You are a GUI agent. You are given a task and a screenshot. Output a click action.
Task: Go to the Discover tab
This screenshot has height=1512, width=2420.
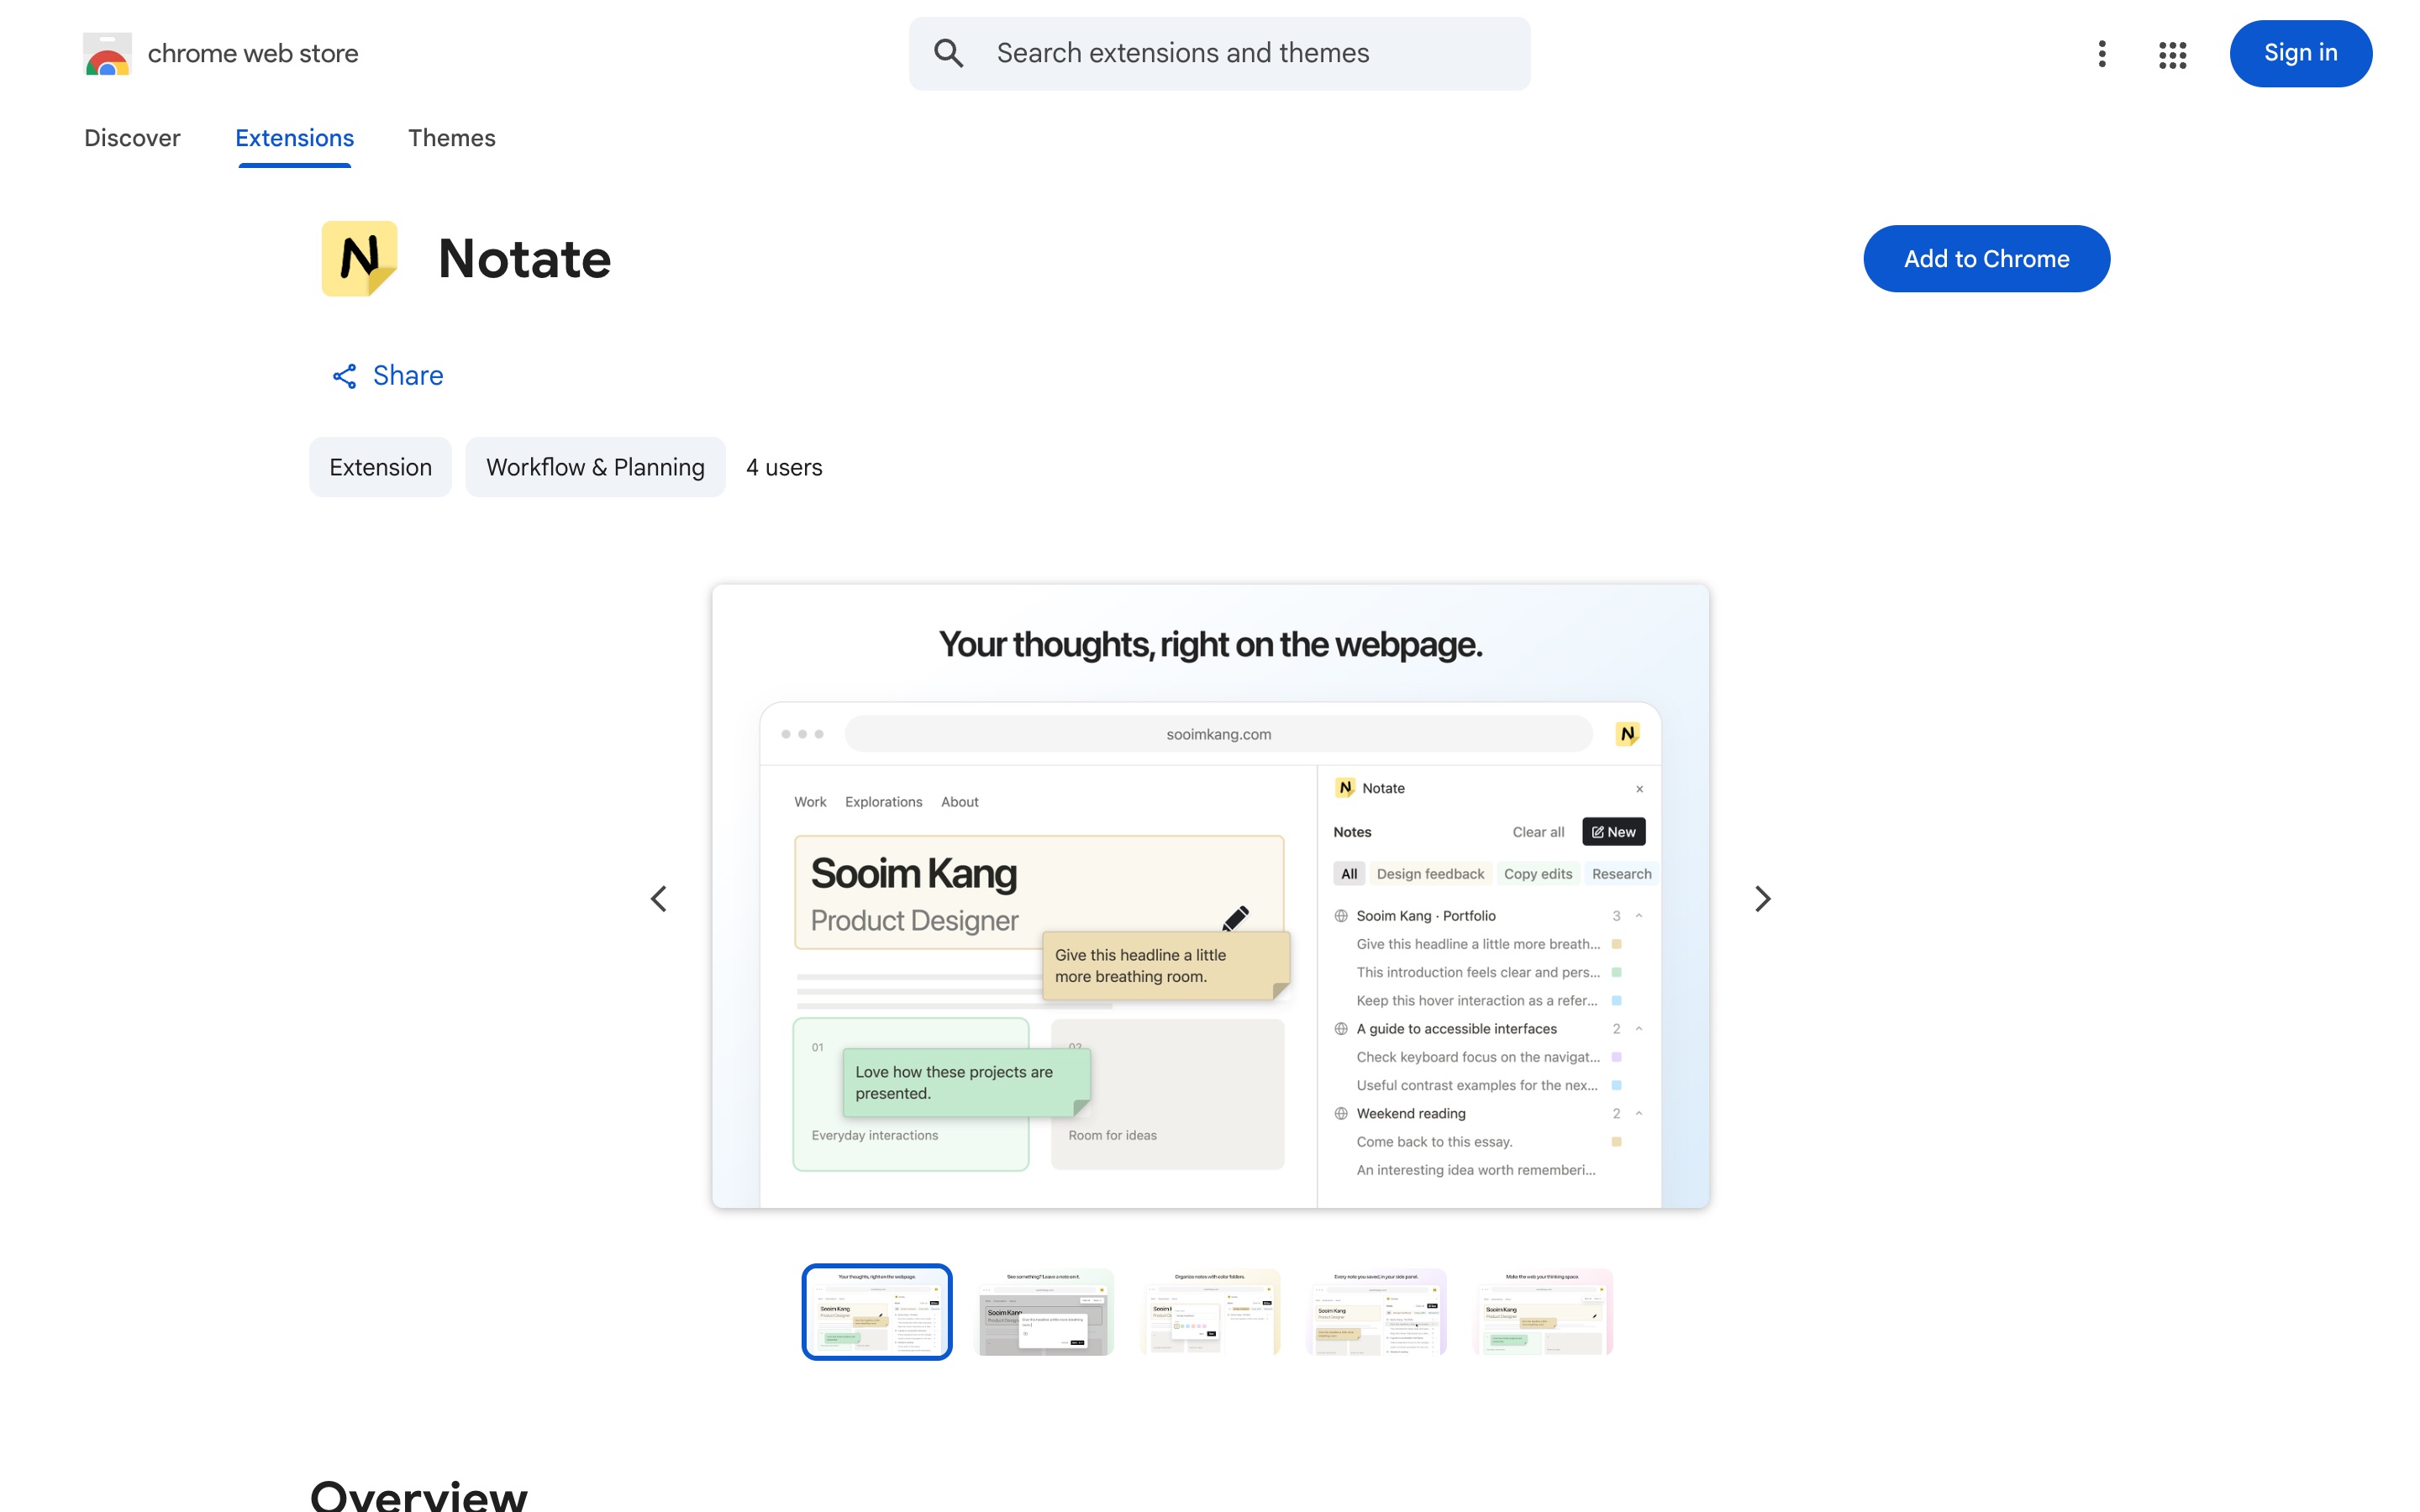pos(132,138)
